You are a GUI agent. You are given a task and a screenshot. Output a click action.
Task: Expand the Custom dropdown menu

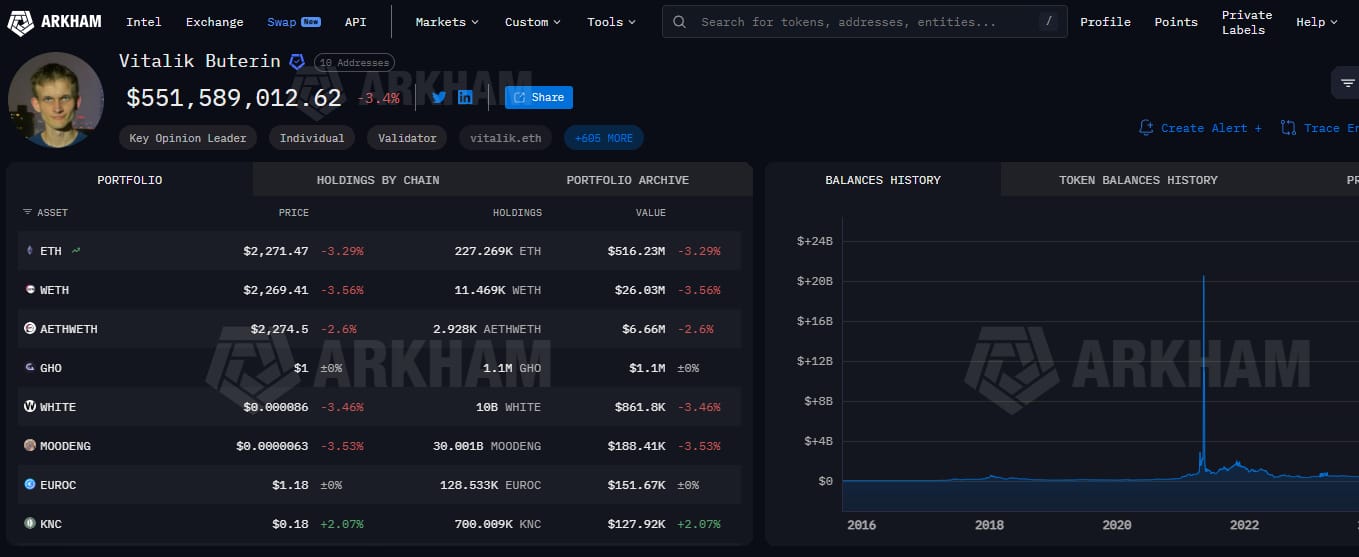pos(532,22)
